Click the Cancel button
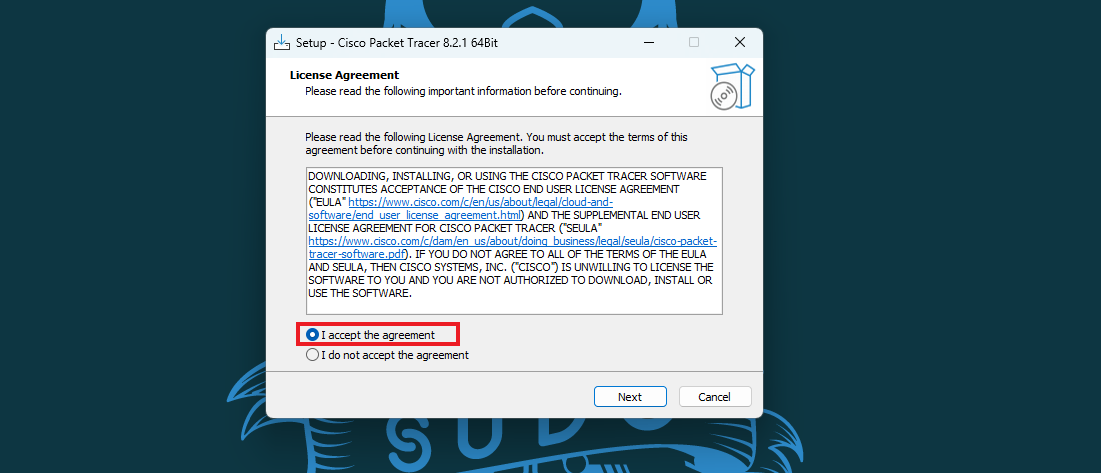 pos(715,397)
